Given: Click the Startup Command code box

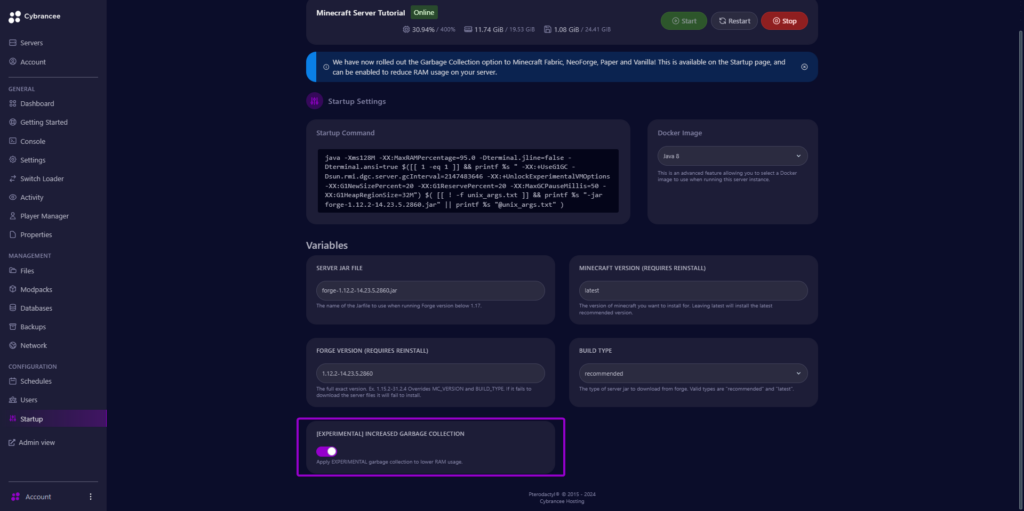Looking at the screenshot, I should click(x=468, y=181).
